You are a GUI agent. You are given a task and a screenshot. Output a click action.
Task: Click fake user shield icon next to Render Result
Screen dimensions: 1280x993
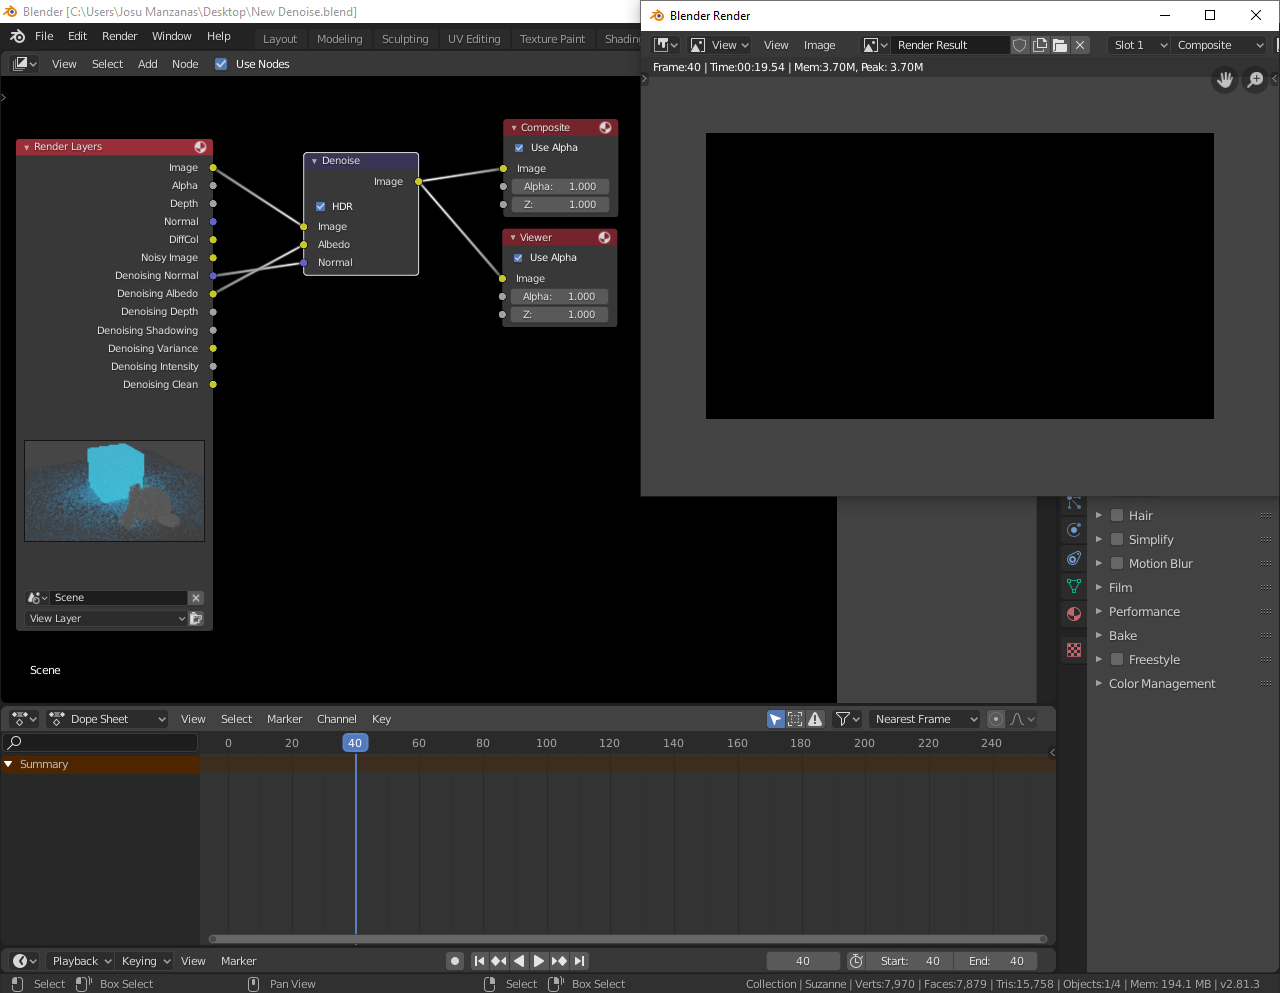point(1020,45)
